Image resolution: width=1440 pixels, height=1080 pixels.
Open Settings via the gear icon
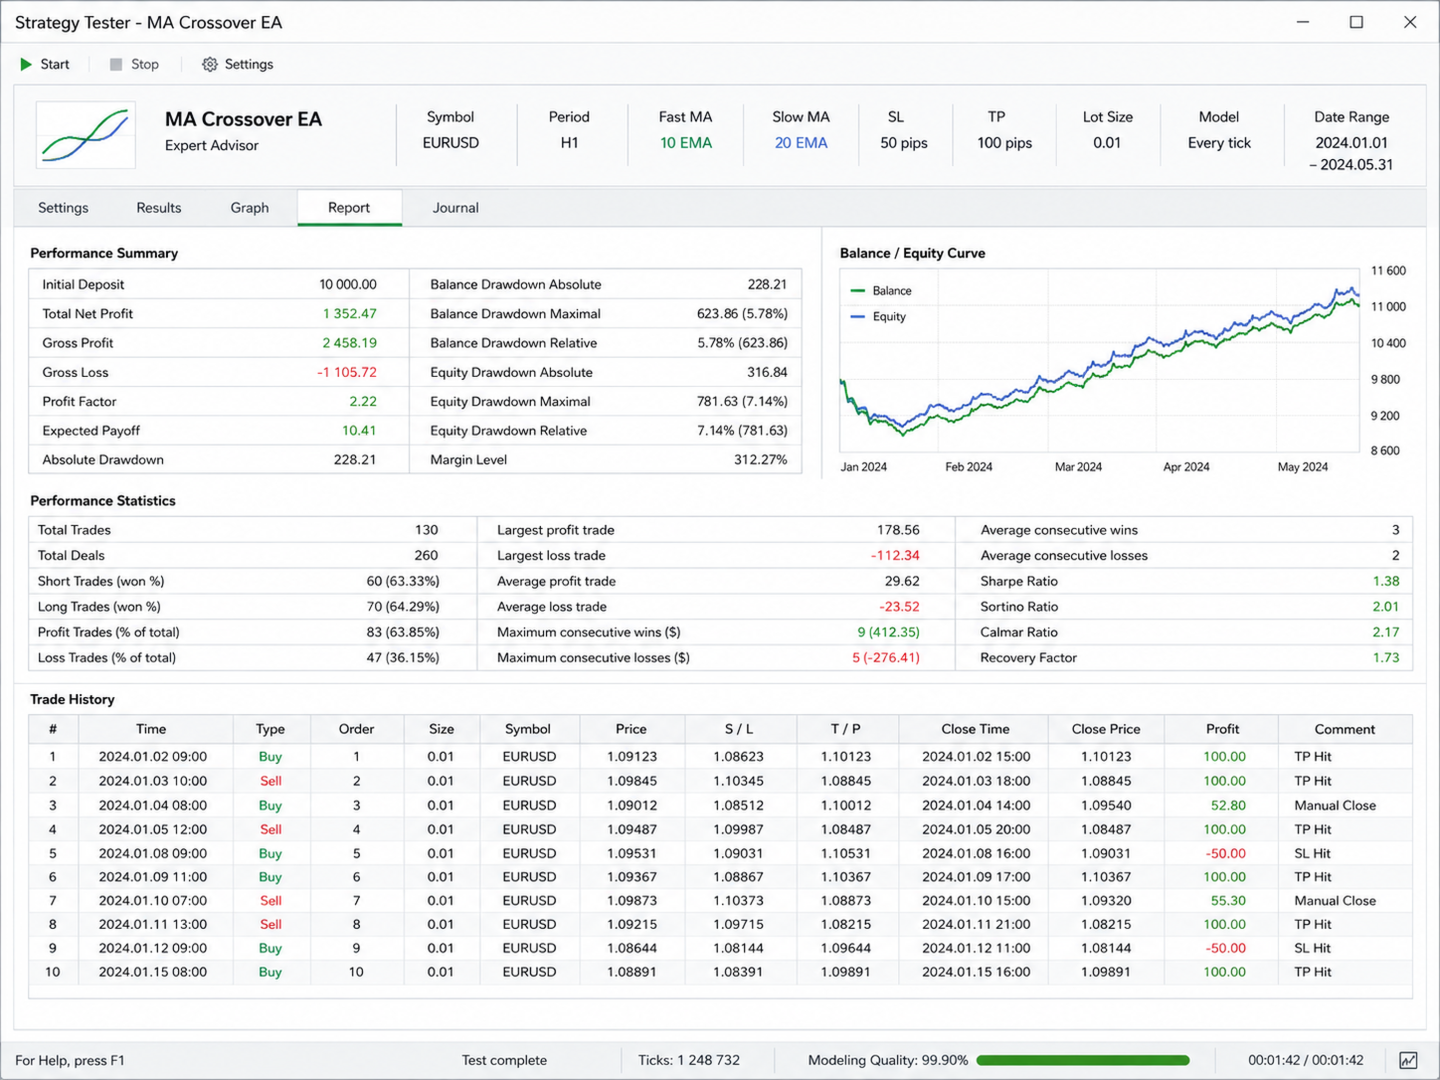(209, 64)
